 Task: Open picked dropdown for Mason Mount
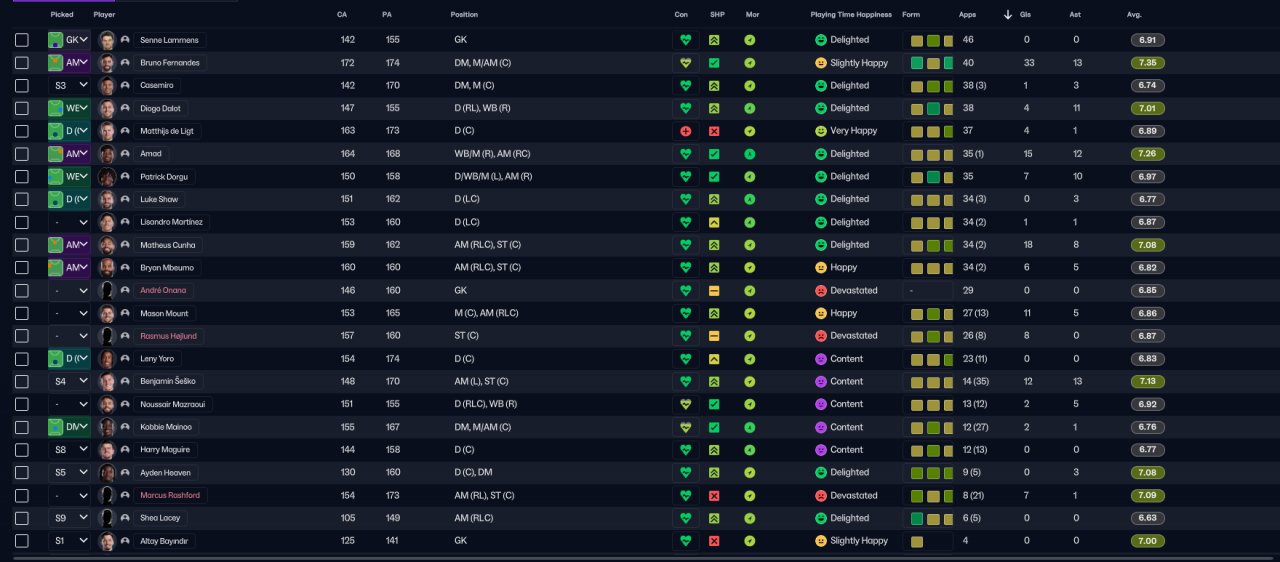(69, 313)
